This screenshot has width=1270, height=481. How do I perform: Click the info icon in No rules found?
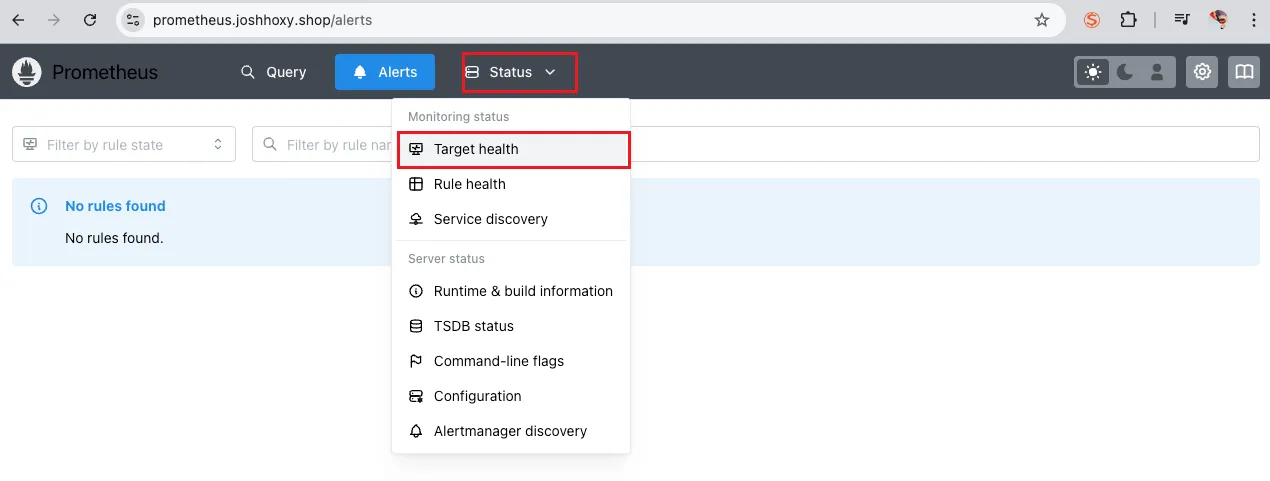(x=39, y=206)
